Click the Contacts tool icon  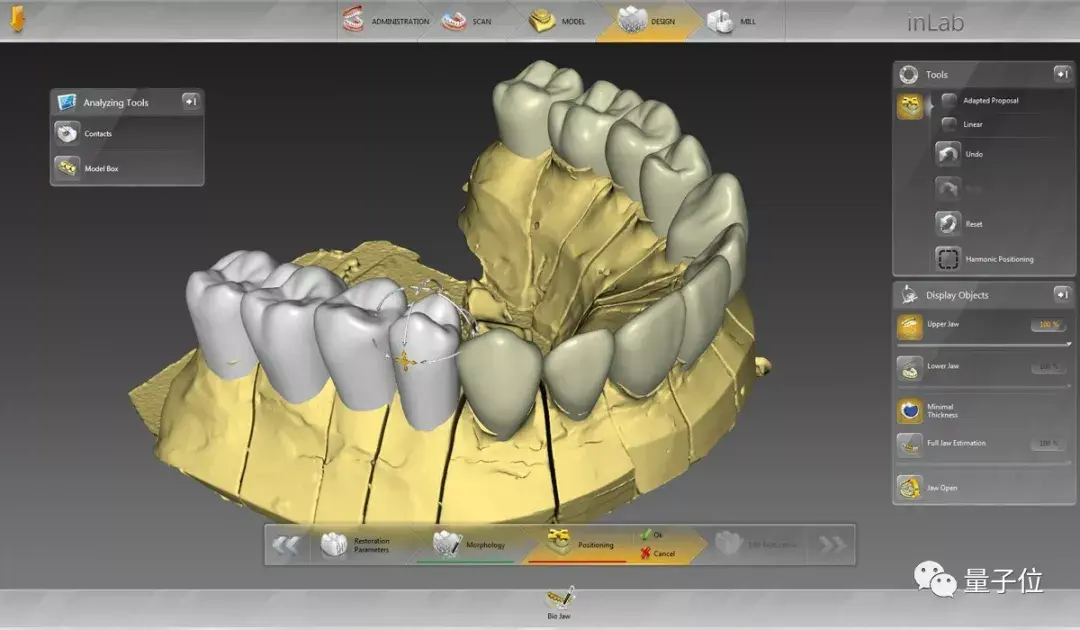tap(68, 133)
